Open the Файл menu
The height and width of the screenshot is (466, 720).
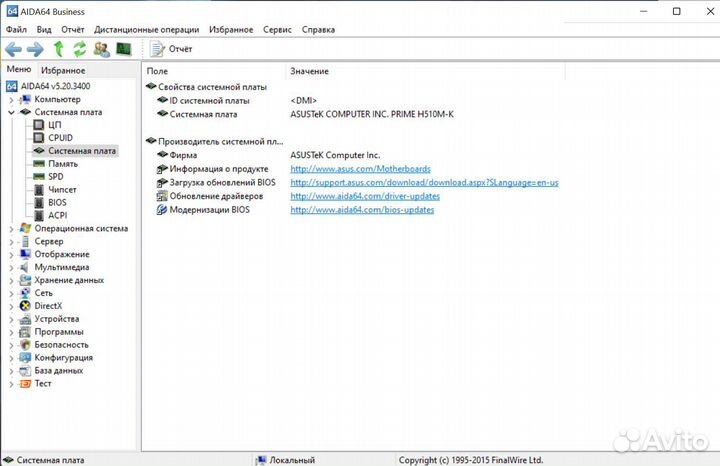[x=16, y=30]
